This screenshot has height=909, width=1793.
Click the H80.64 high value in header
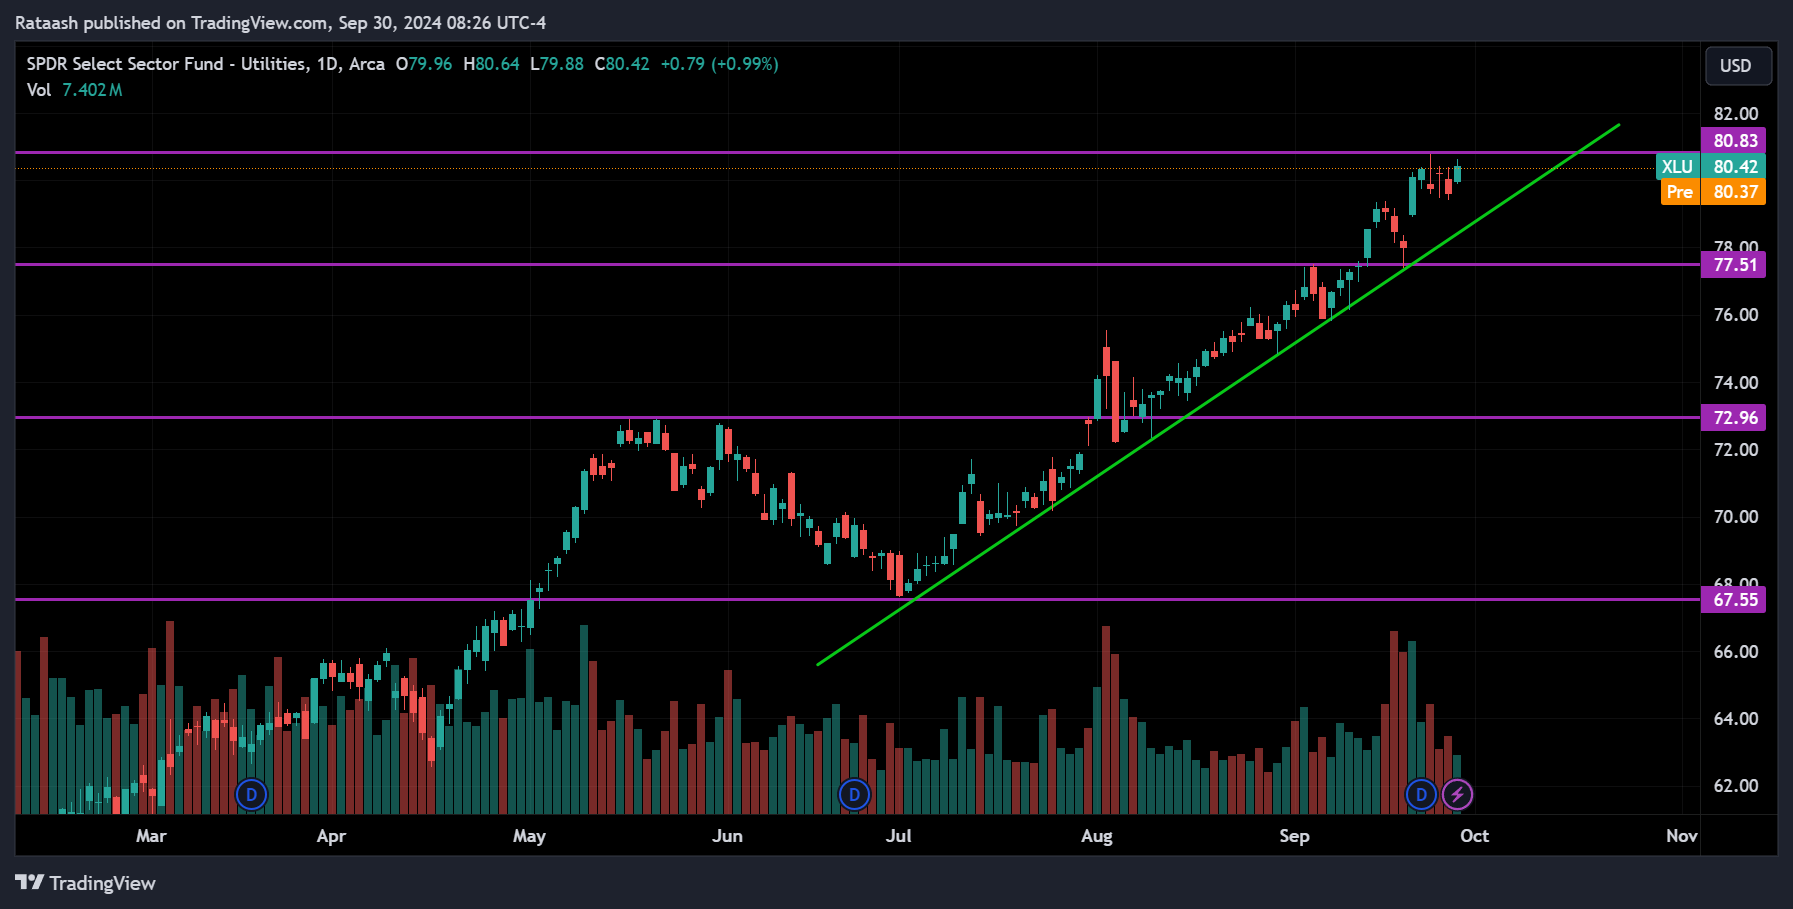(x=491, y=64)
